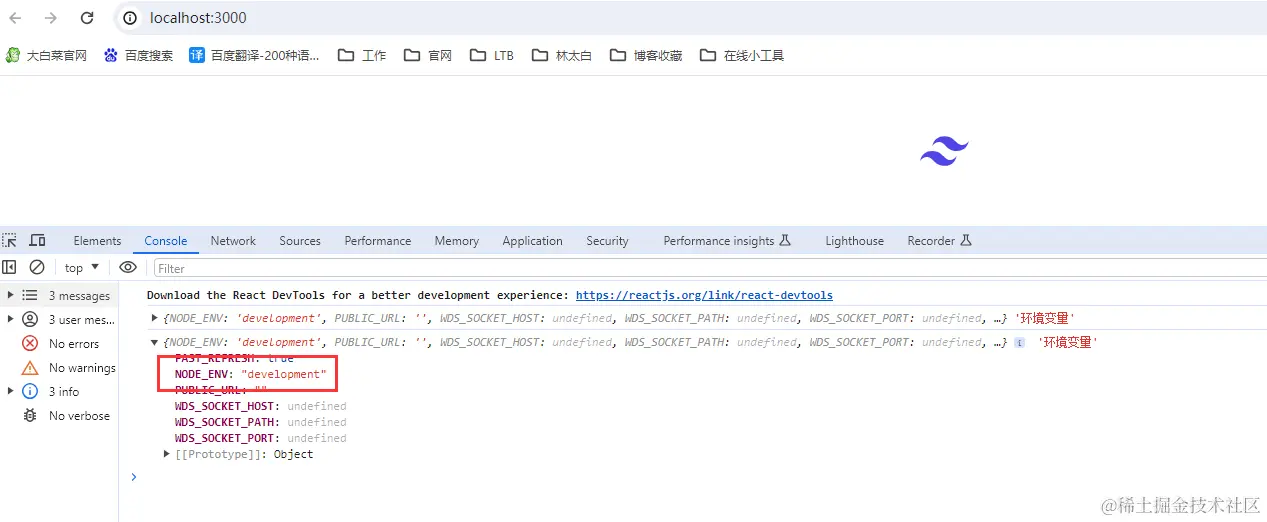Switch to the Performance tab
Image resolution: width=1267 pixels, height=522 pixels.
click(x=378, y=241)
